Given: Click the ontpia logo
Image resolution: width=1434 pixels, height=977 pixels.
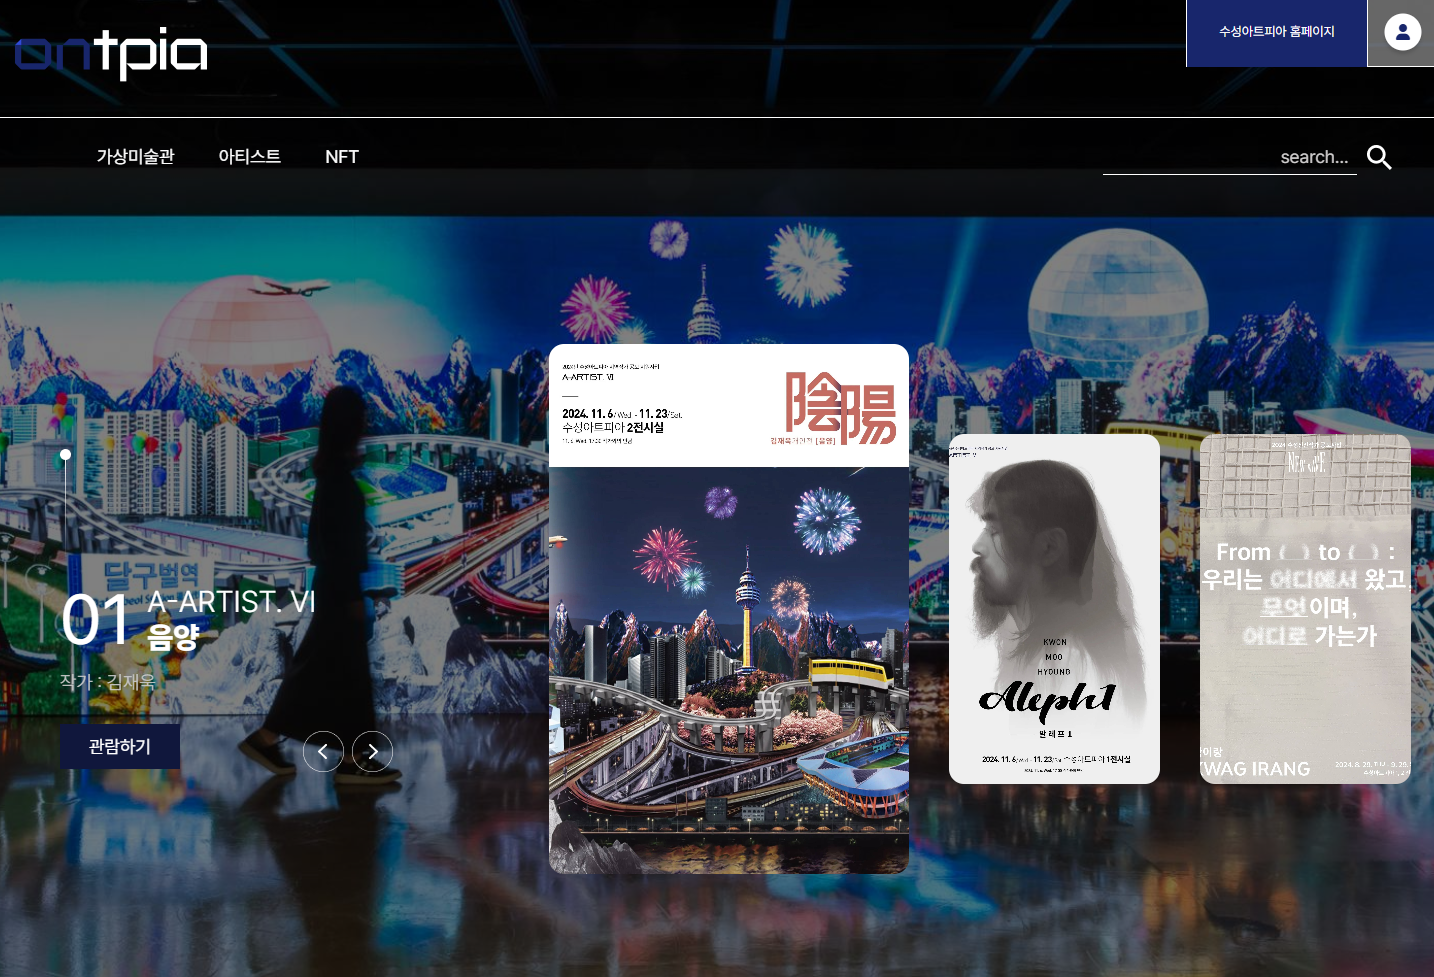Looking at the screenshot, I should coord(111,53).
